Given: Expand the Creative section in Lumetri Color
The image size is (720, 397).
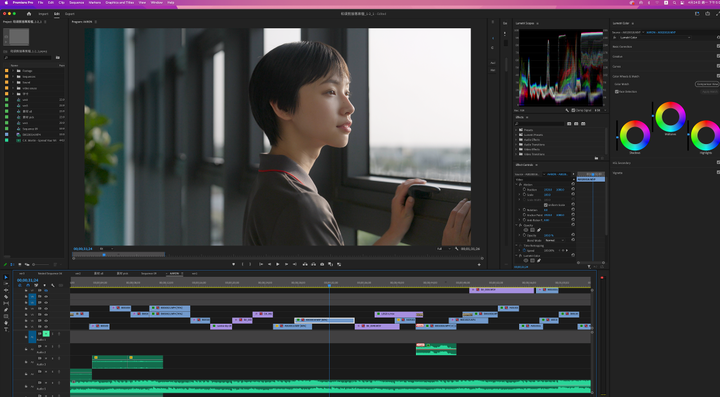Looking at the screenshot, I should tap(618, 56).
